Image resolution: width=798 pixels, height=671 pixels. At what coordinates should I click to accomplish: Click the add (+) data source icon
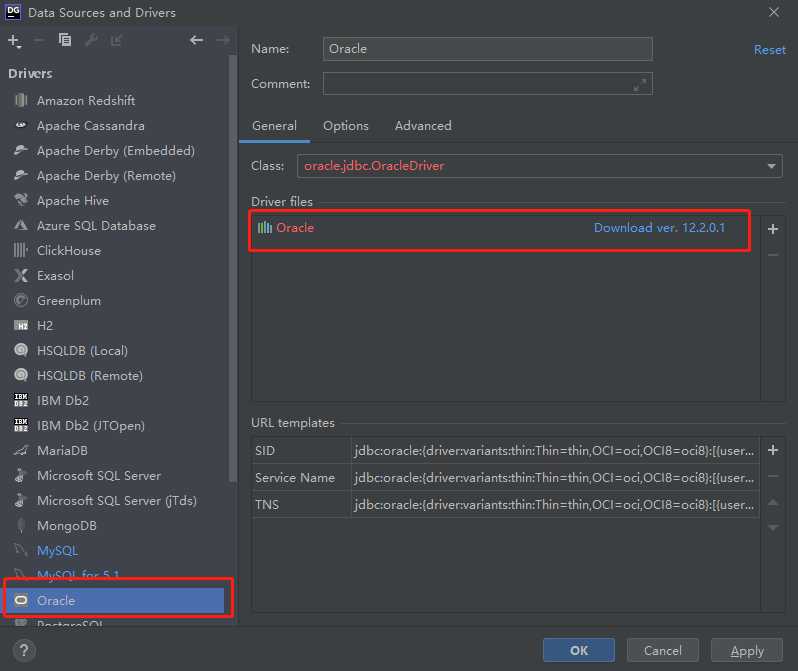pos(15,41)
